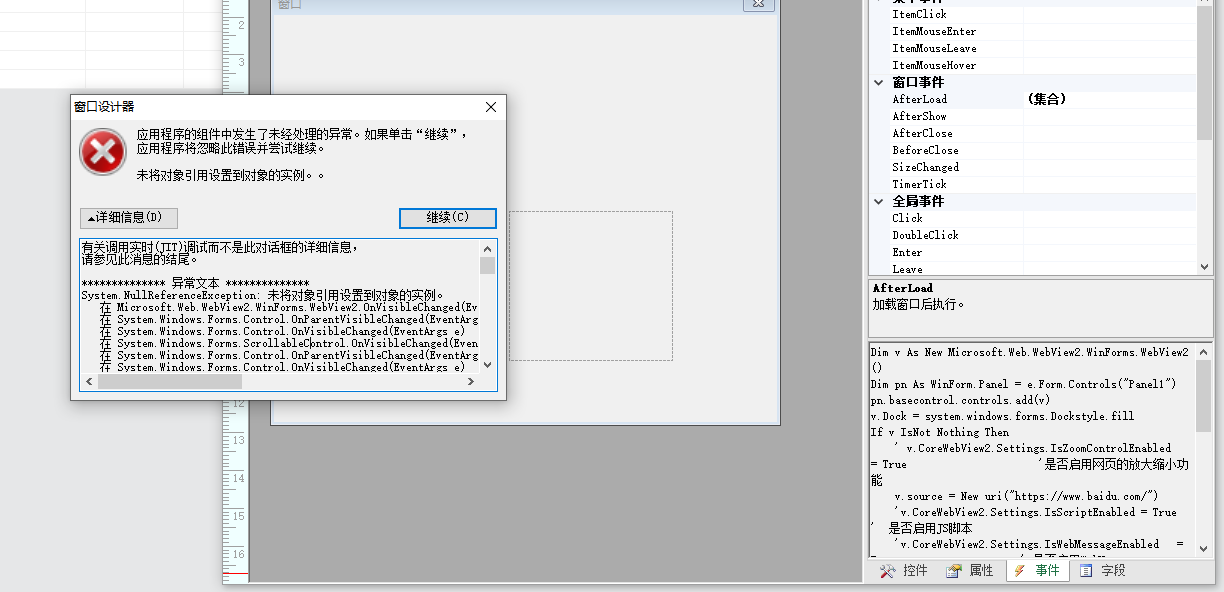
Task: Collapse the 全局事件 category
Action: [x=879, y=202]
